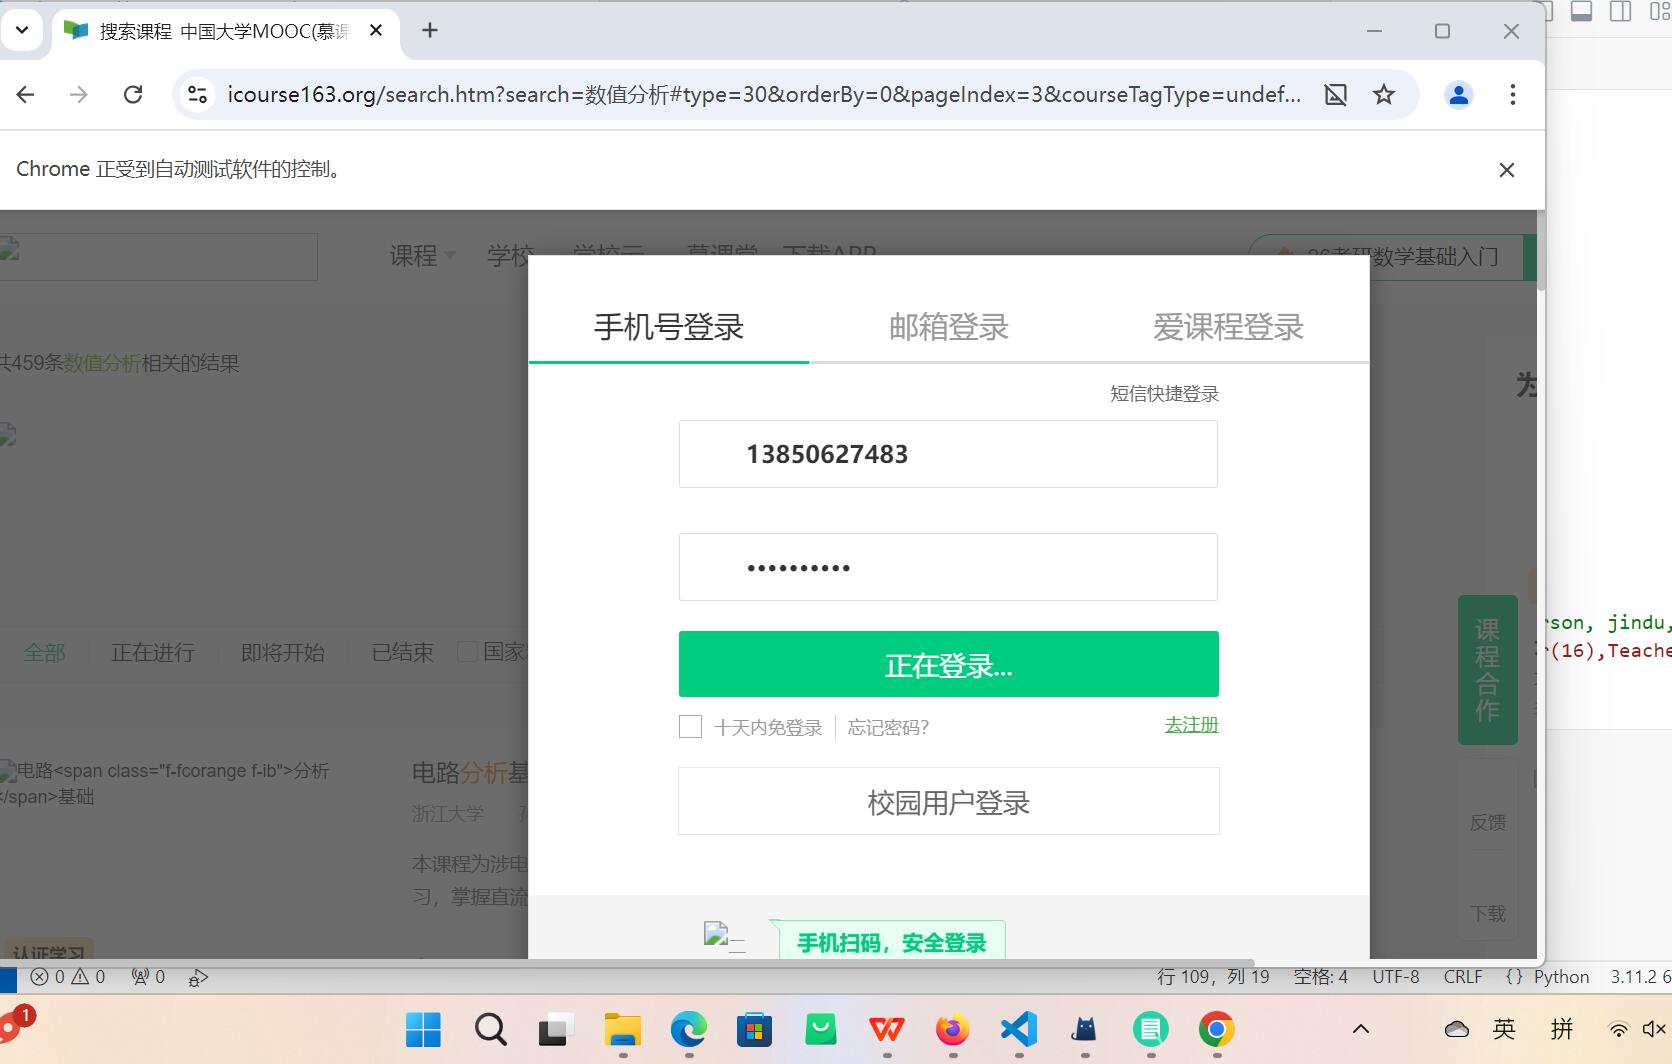
Task: Click the VS Code errors and warnings indicator
Action: (x=68, y=977)
